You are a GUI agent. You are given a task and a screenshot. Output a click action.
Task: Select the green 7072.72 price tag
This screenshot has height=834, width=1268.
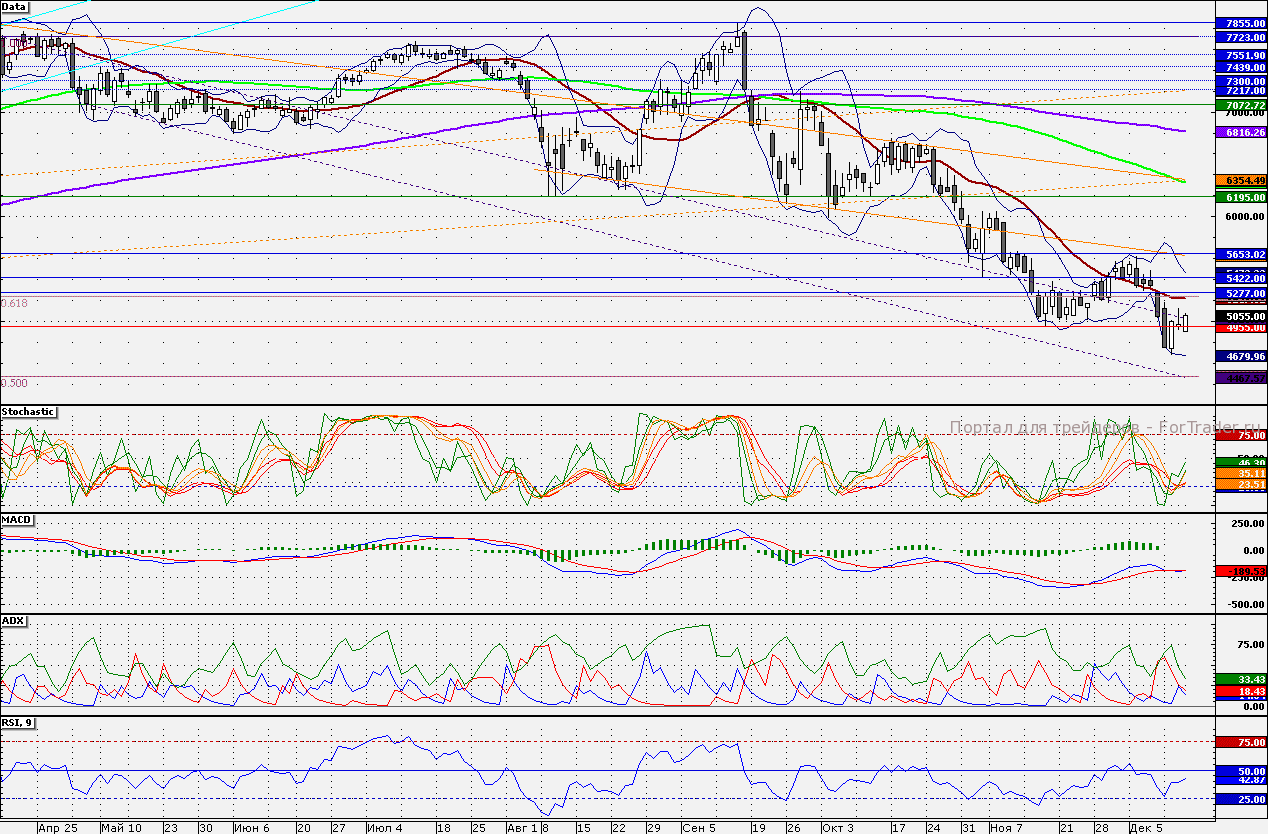pyautogui.click(x=1239, y=105)
